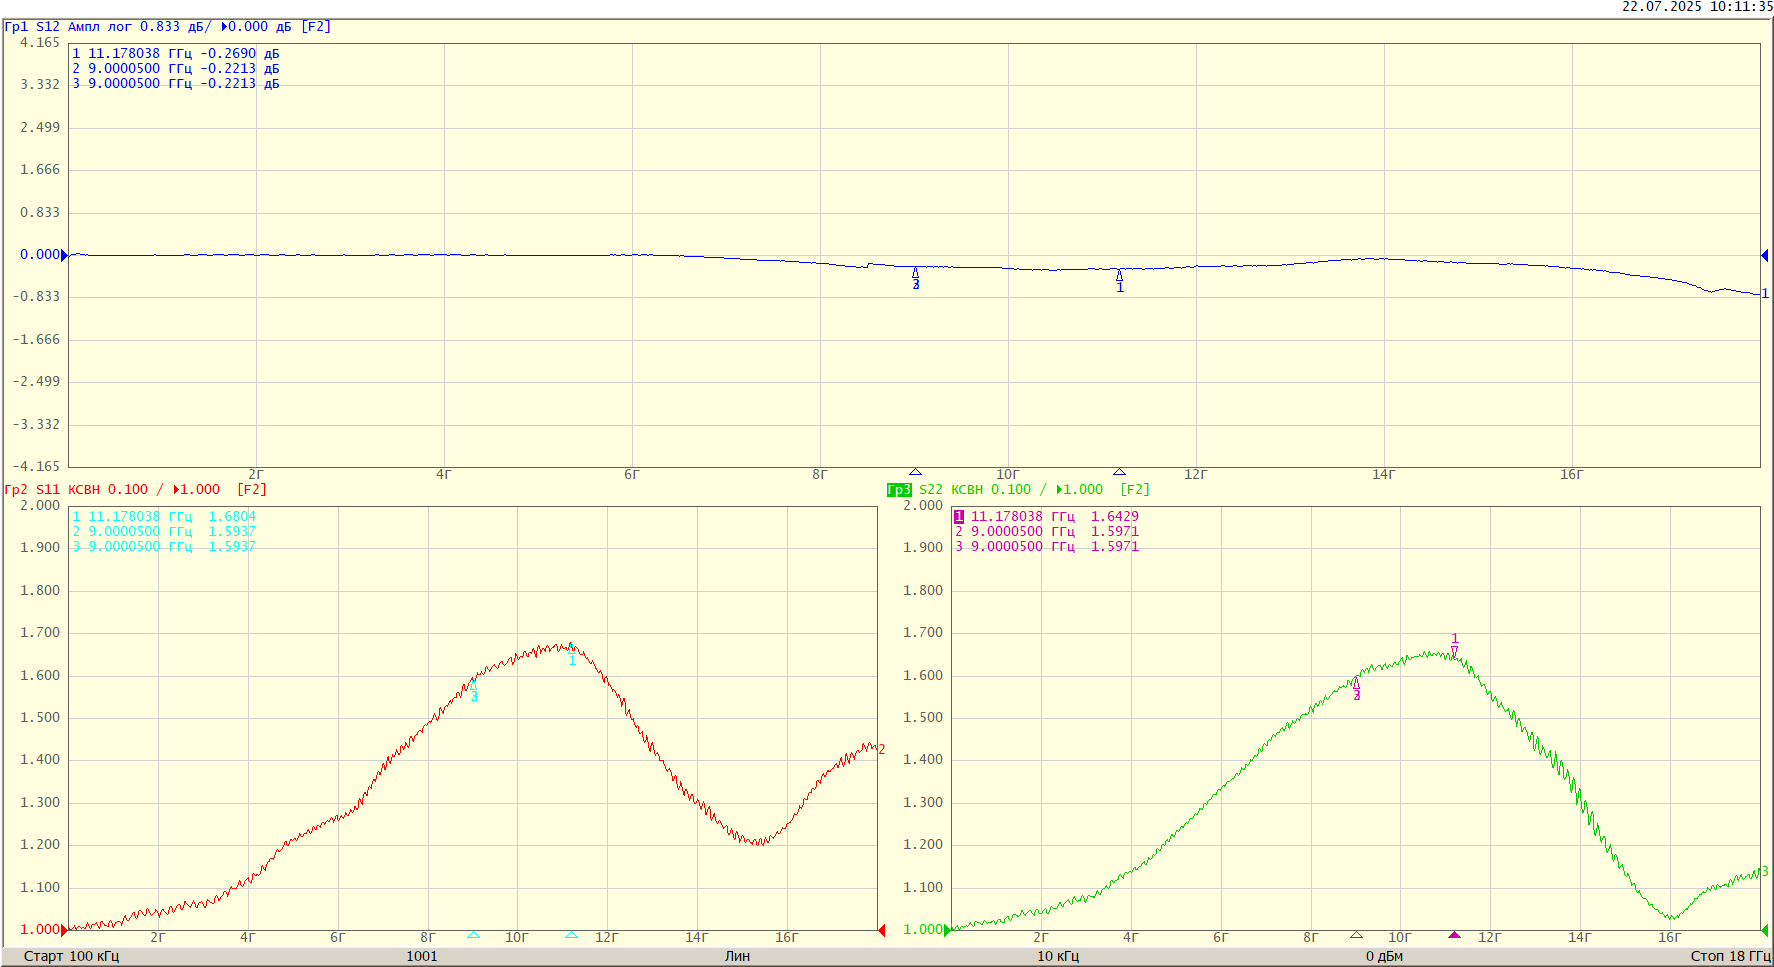Click the Стоп 18 ГГц stop frequency field

click(x=1729, y=957)
